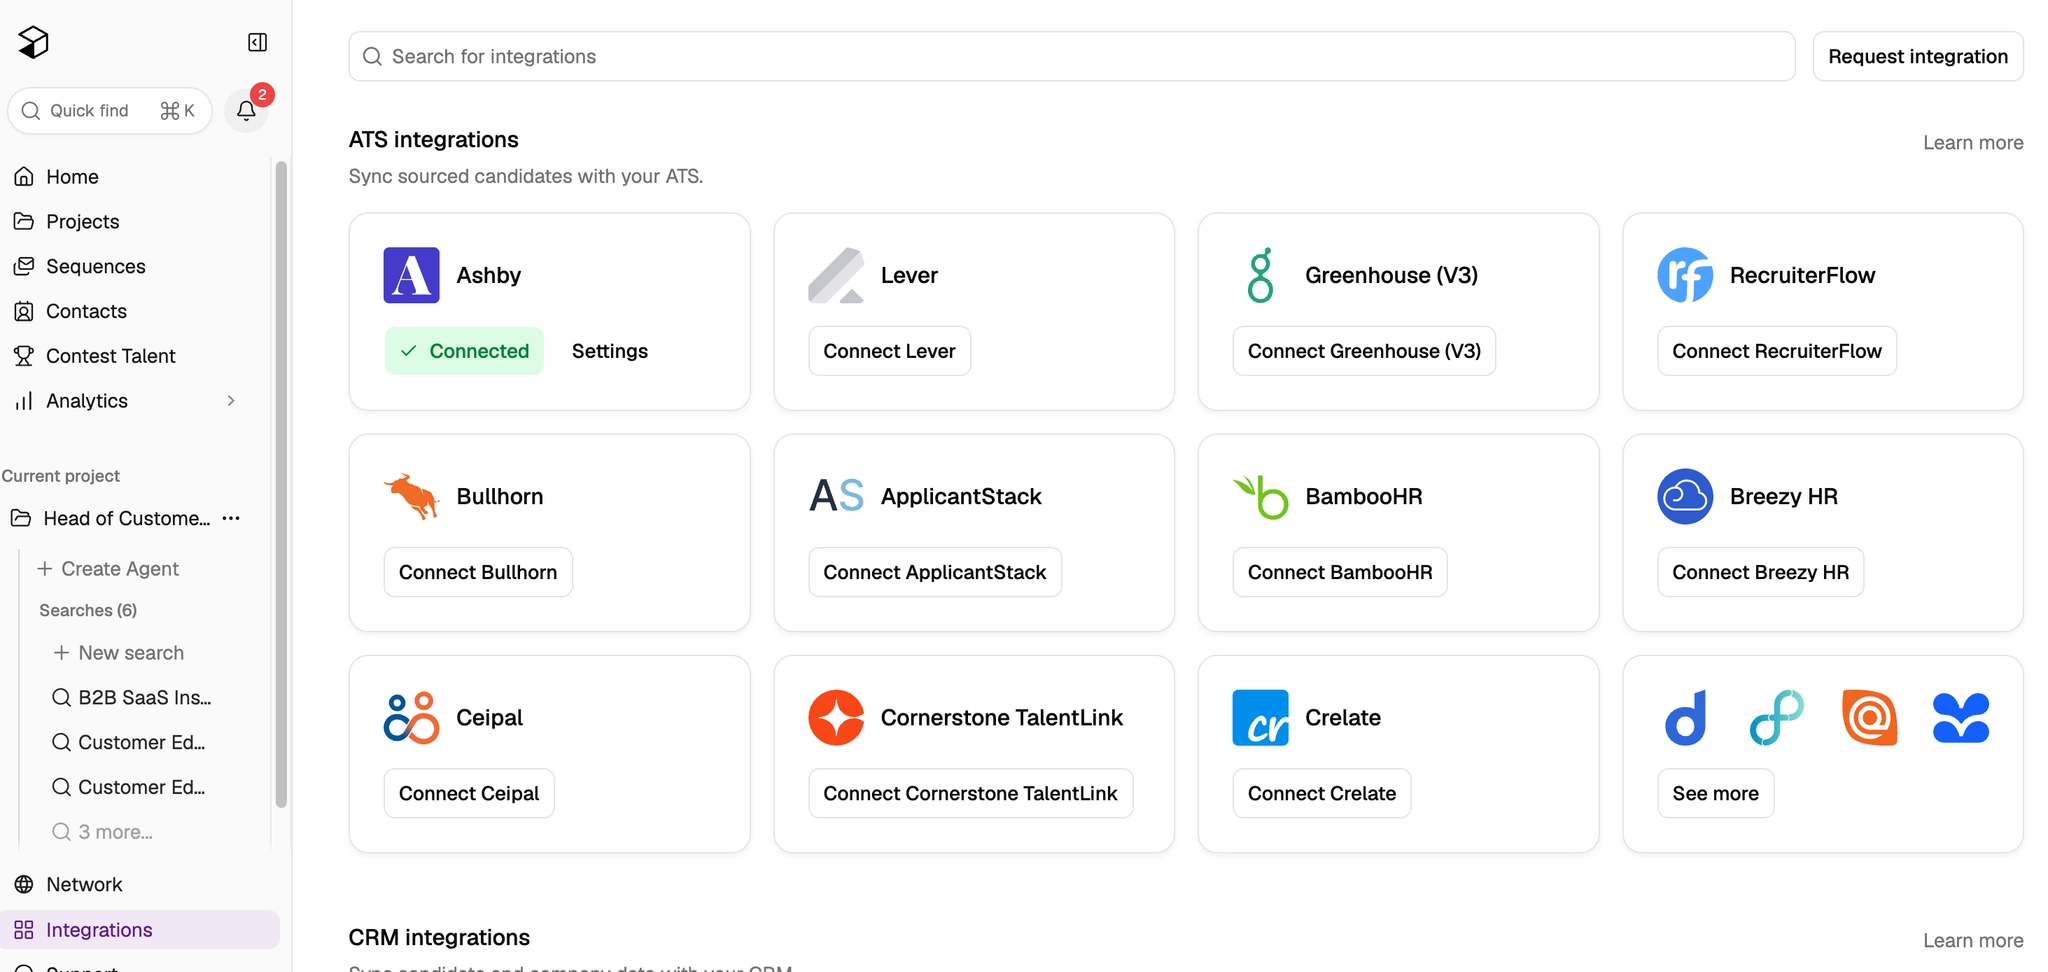Screen dimensions: 2048x972
Task: Click the Integrations grid icon
Action: pyautogui.click(x=24, y=929)
